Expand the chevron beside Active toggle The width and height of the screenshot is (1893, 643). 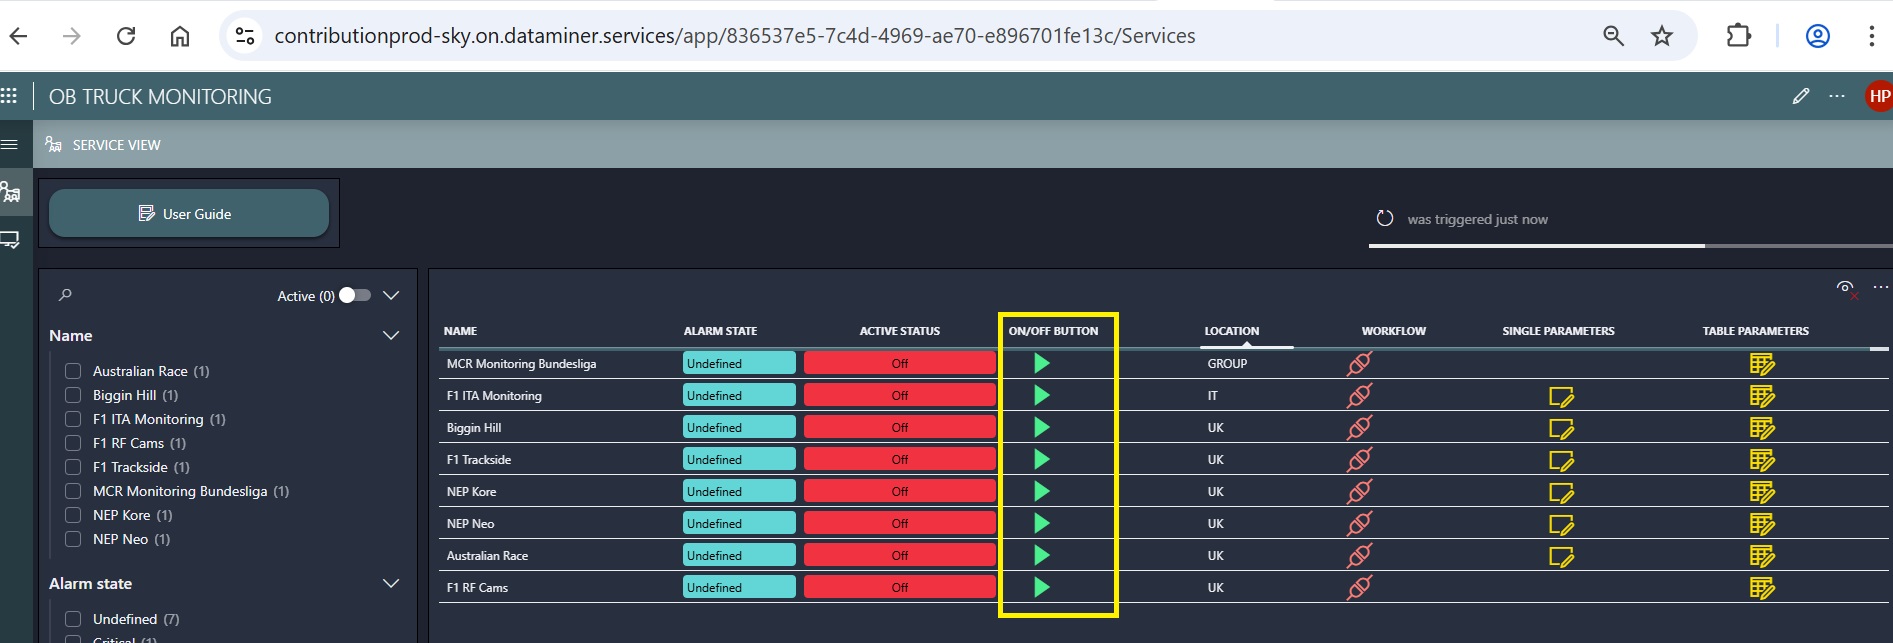click(x=391, y=295)
